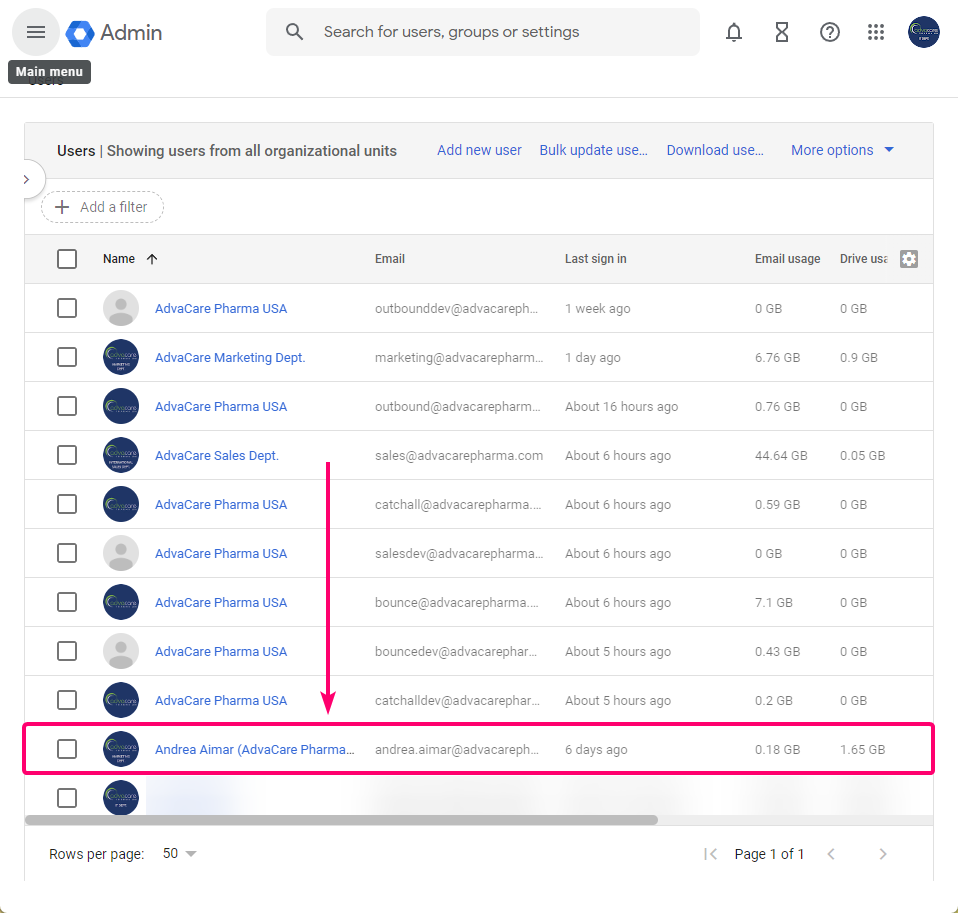Image resolution: width=958 pixels, height=913 pixels.
Task: Click Add new user
Action: tap(479, 150)
